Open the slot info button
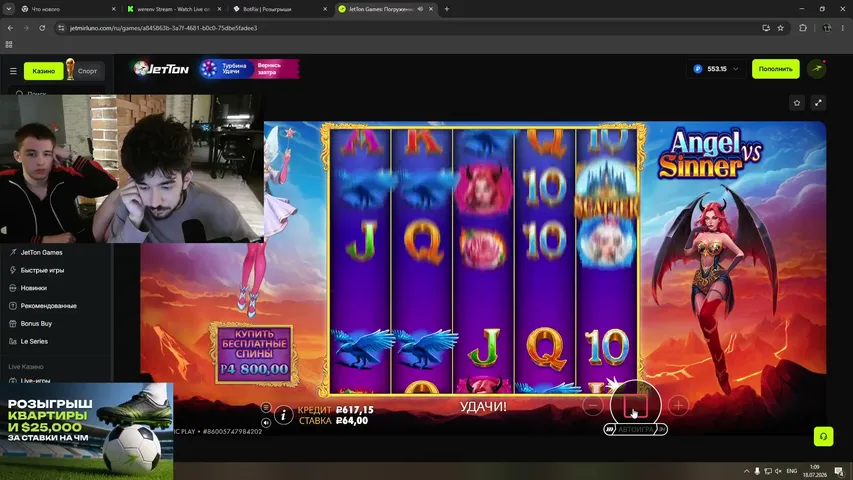 click(283, 415)
